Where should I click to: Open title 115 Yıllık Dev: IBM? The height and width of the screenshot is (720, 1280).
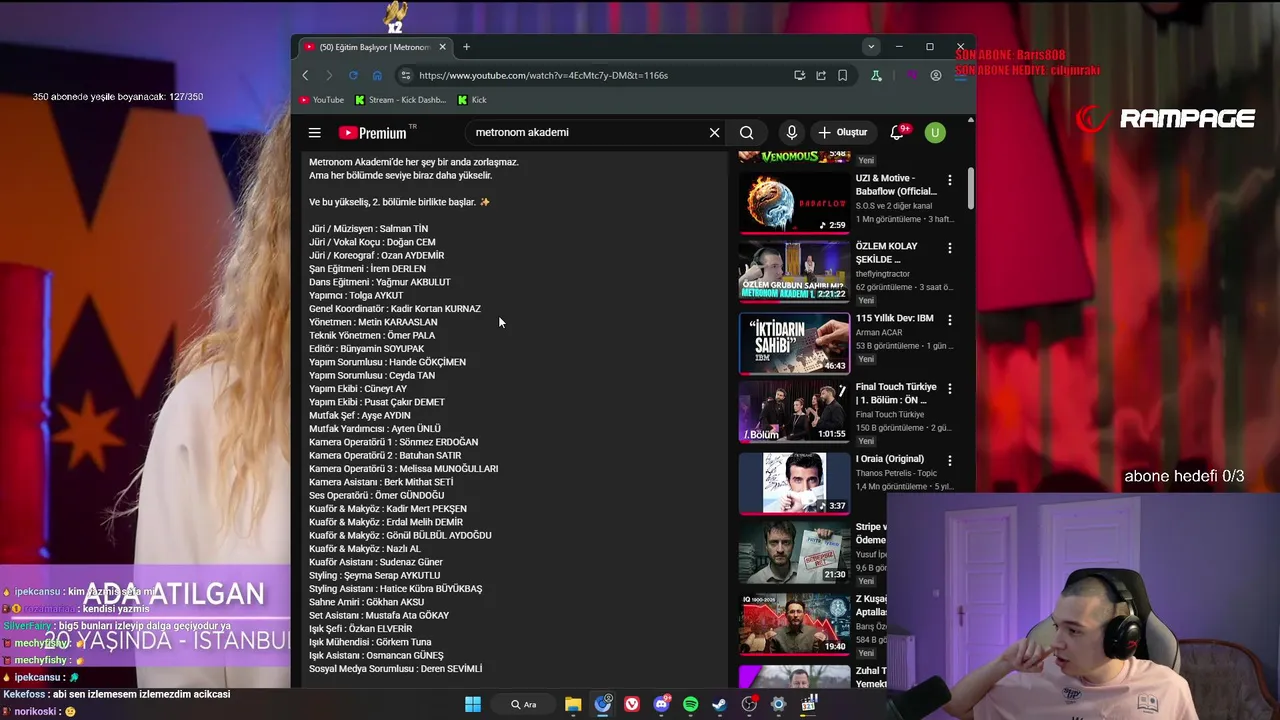pos(894,318)
